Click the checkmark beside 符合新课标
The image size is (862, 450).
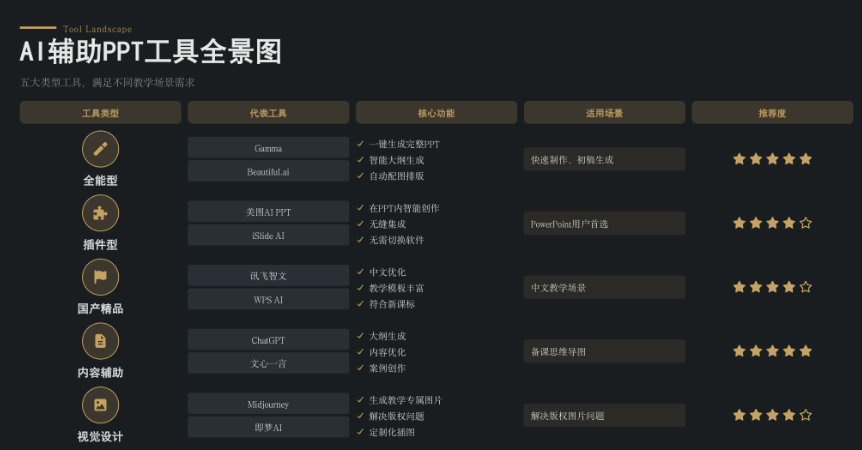click(360, 304)
